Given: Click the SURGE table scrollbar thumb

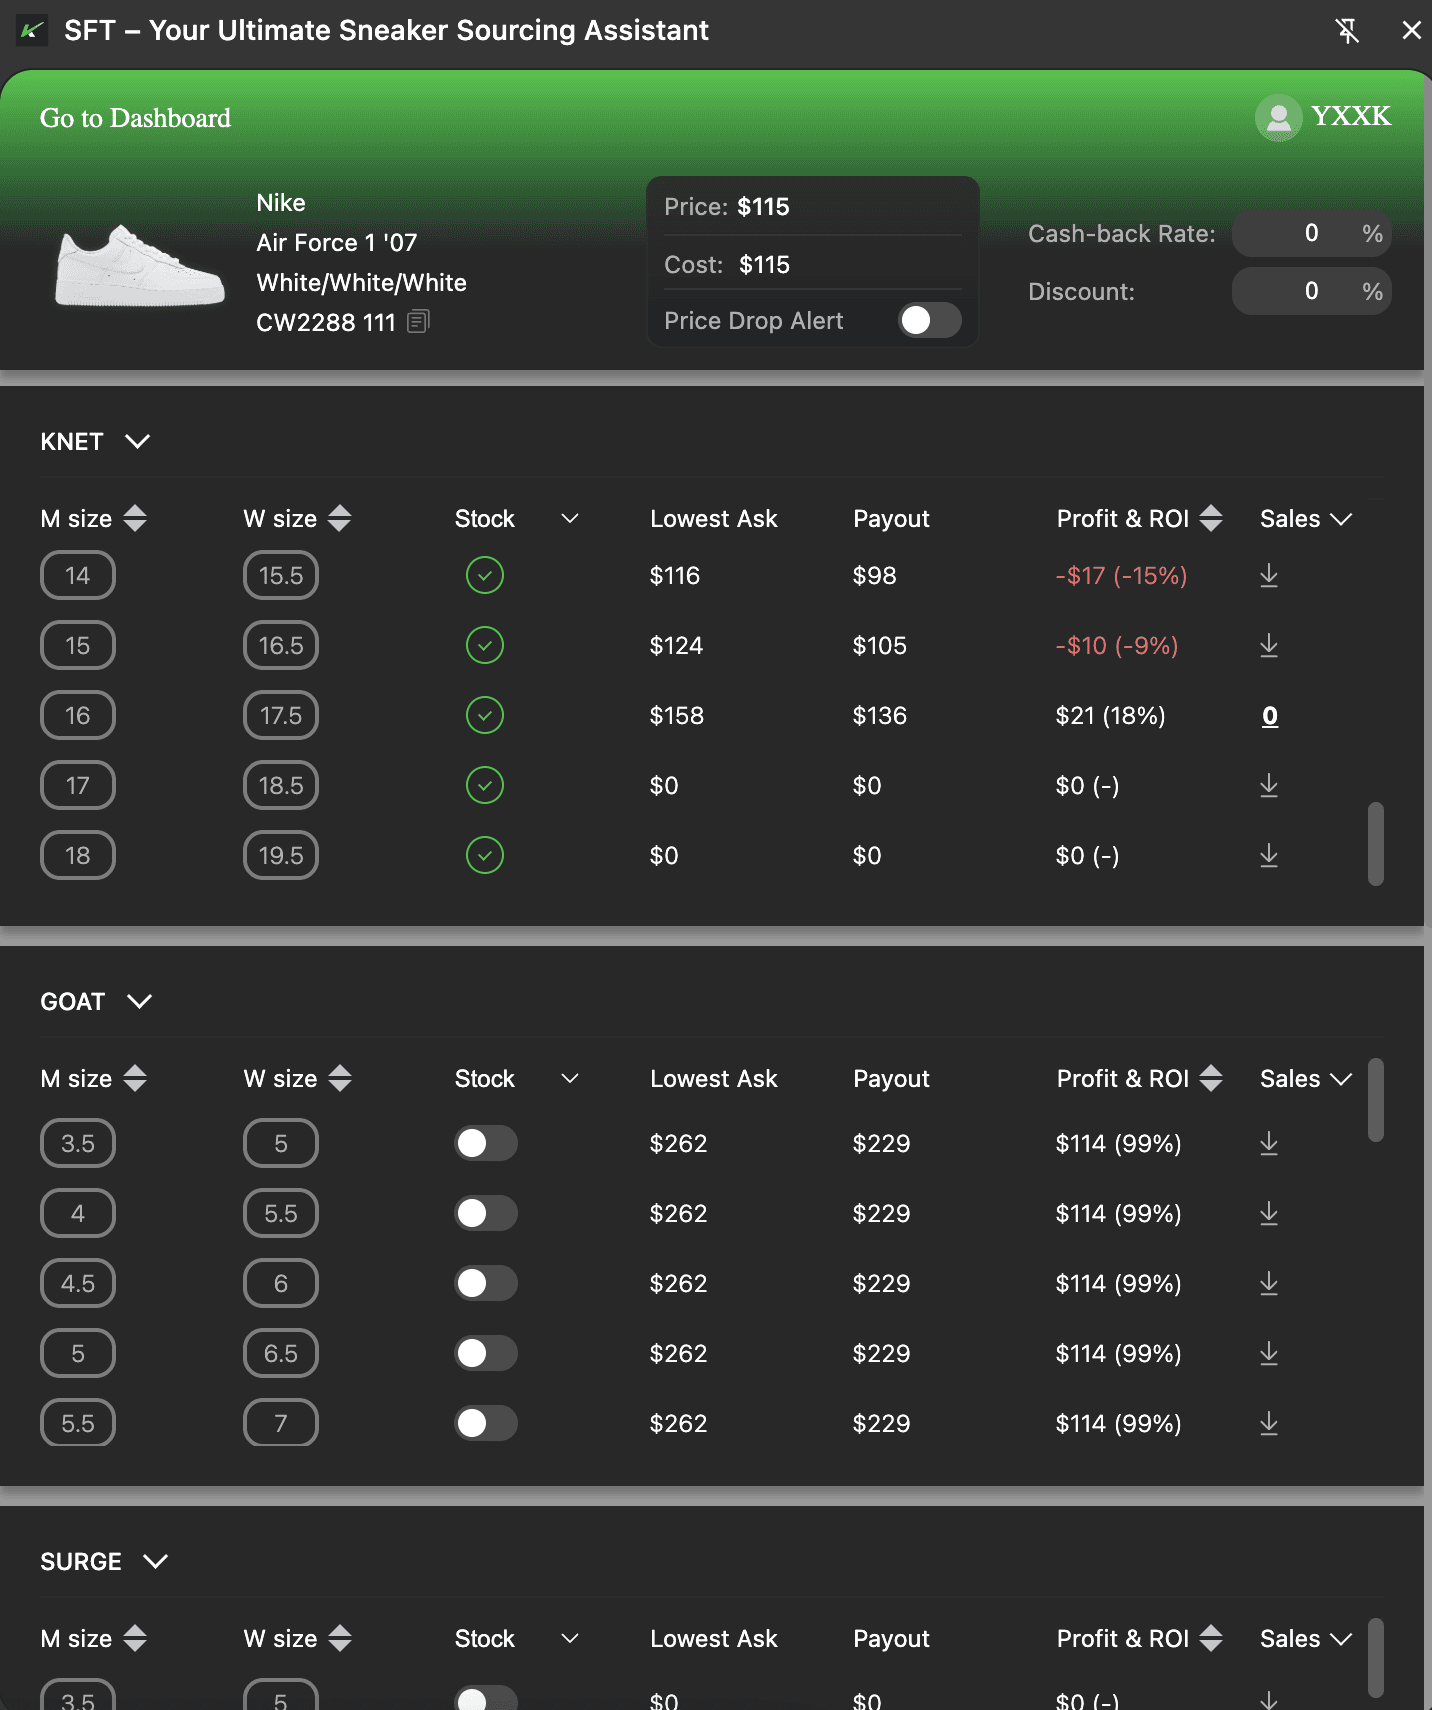Looking at the screenshot, I should coord(1376,1658).
